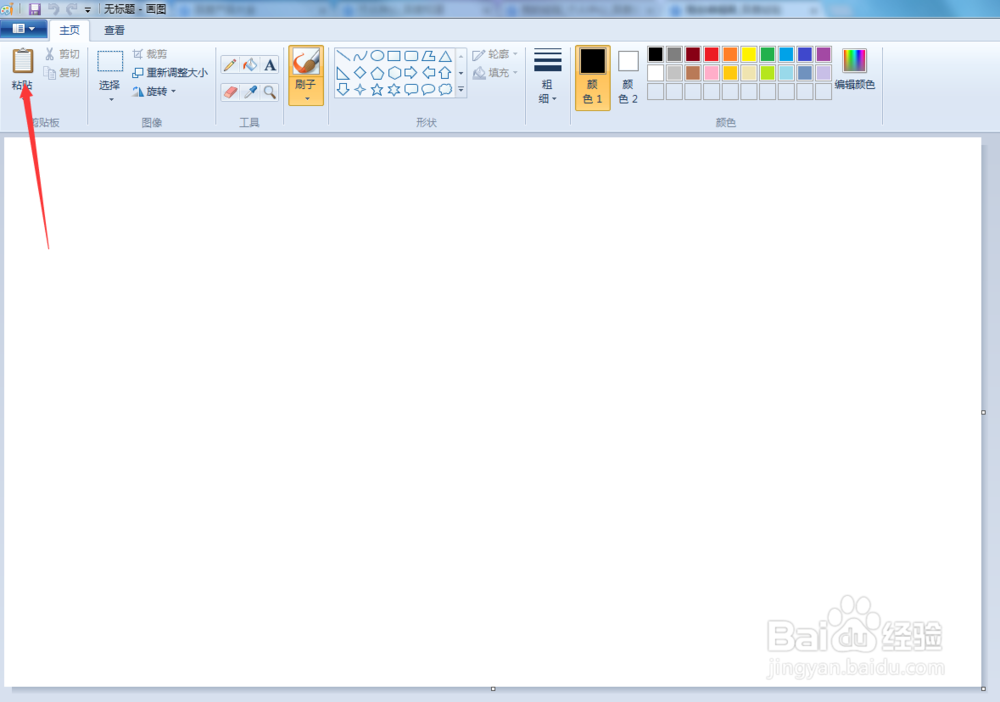Choose the green color swatch

point(768,54)
